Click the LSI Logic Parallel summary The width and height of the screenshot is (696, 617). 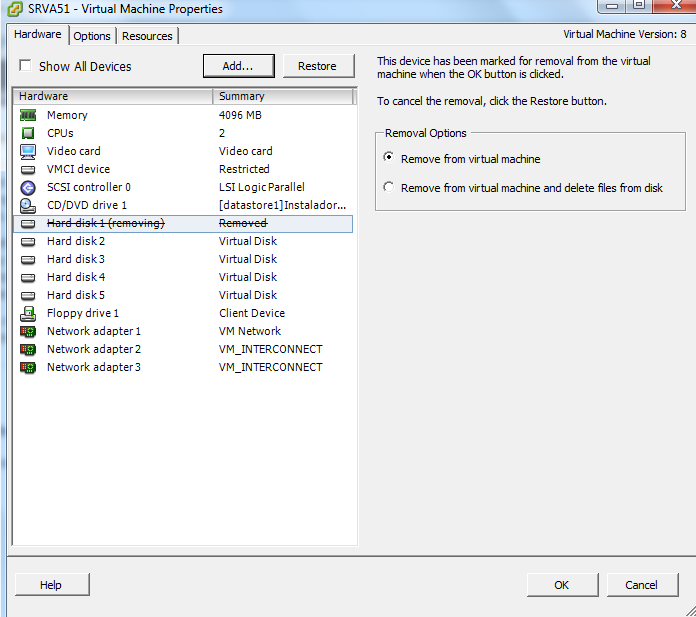(x=262, y=187)
